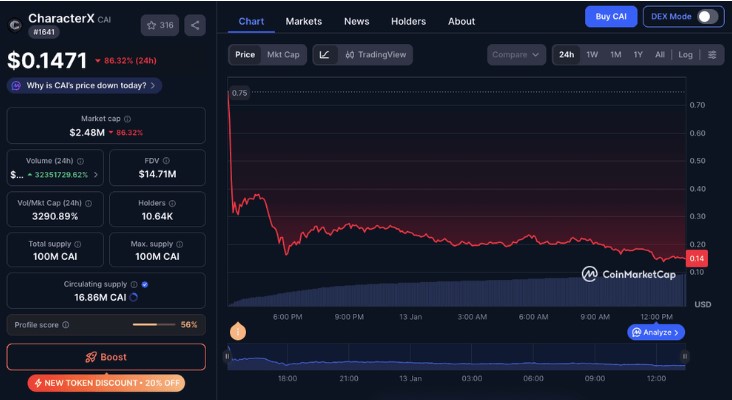
Task: Click NEW TOKEN DISCOUNT 20% OFF banner
Action: [x=106, y=383]
